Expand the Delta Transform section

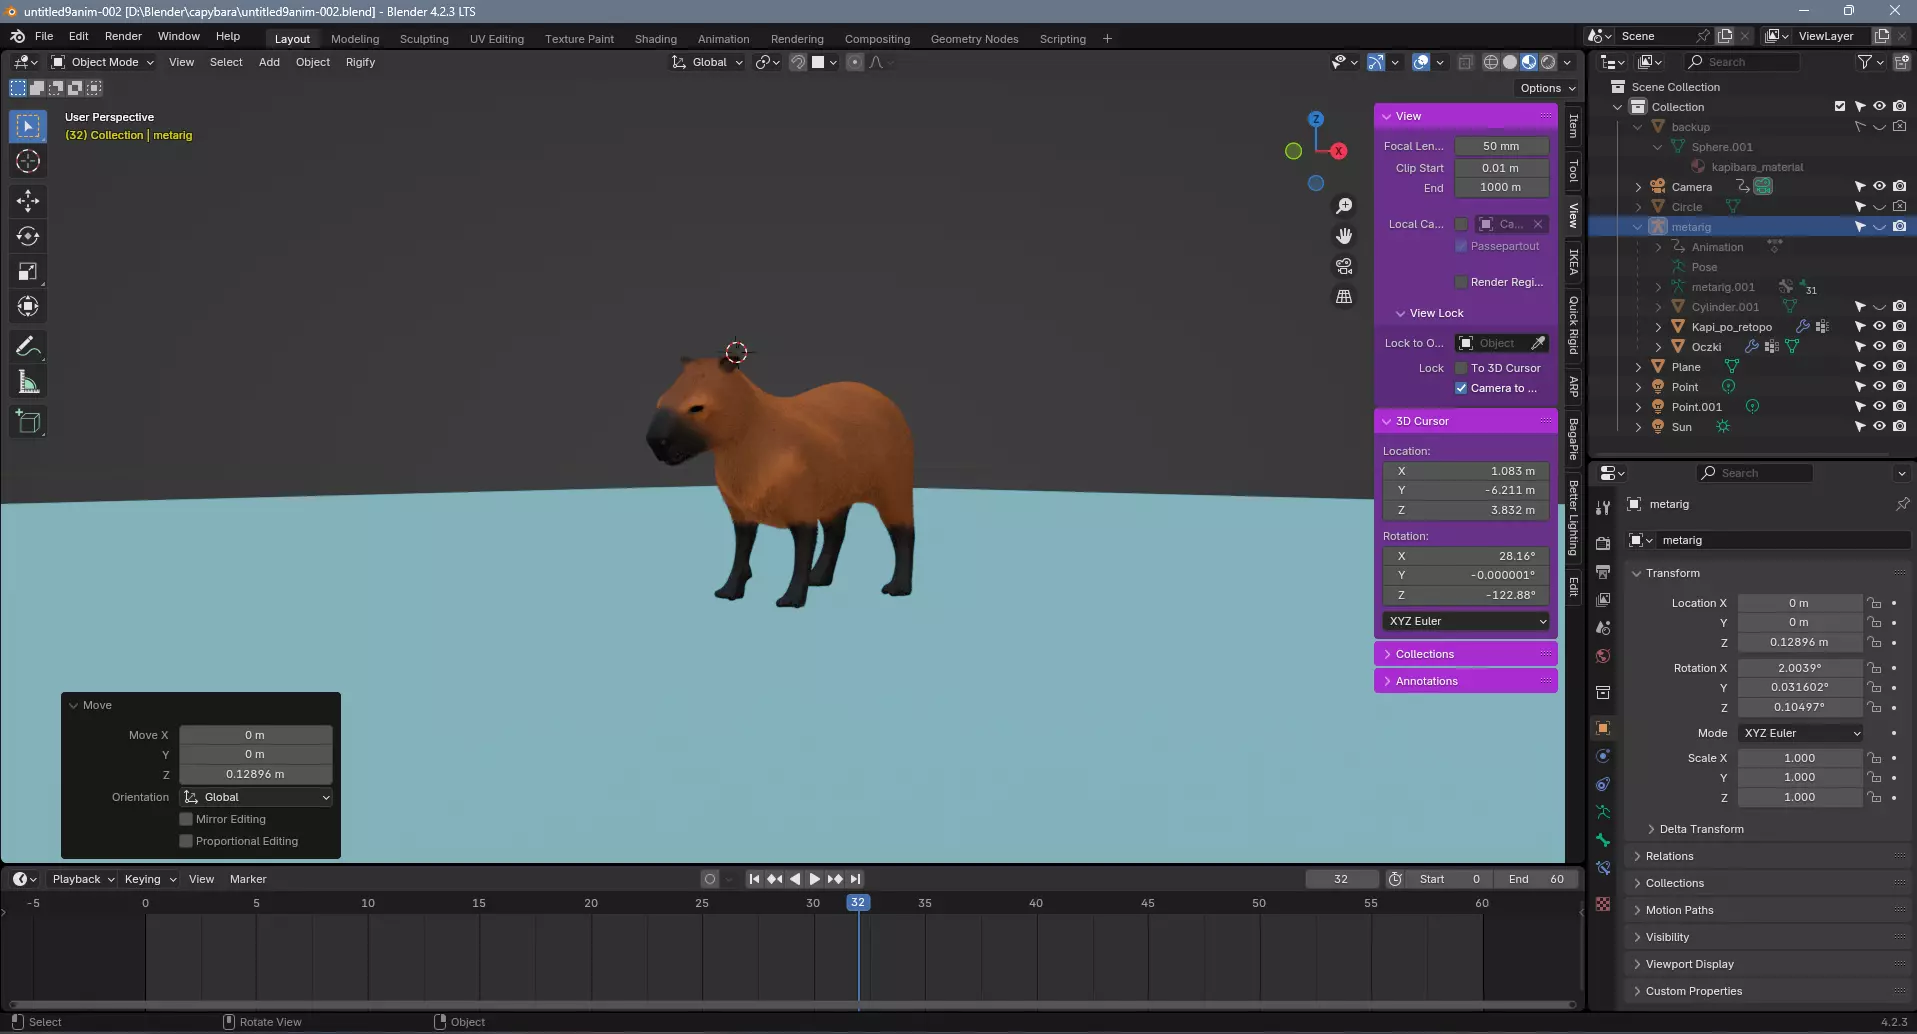pyautogui.click(x=1701, y=829)
